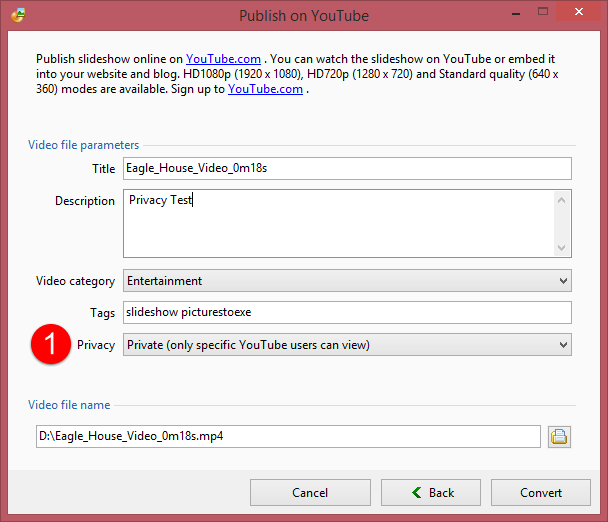608x522 pixels.
Task: Minimize the Publish on YouTube window
Action: click(x=516, y=13)
